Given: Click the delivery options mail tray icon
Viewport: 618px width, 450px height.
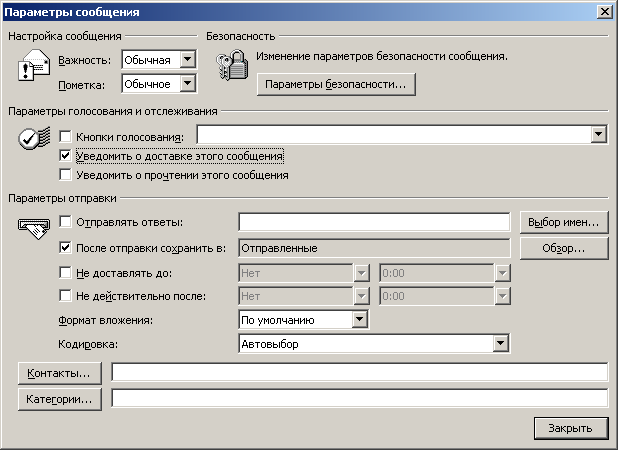Looking at the screenshot, I should click(x=34, y=229).
